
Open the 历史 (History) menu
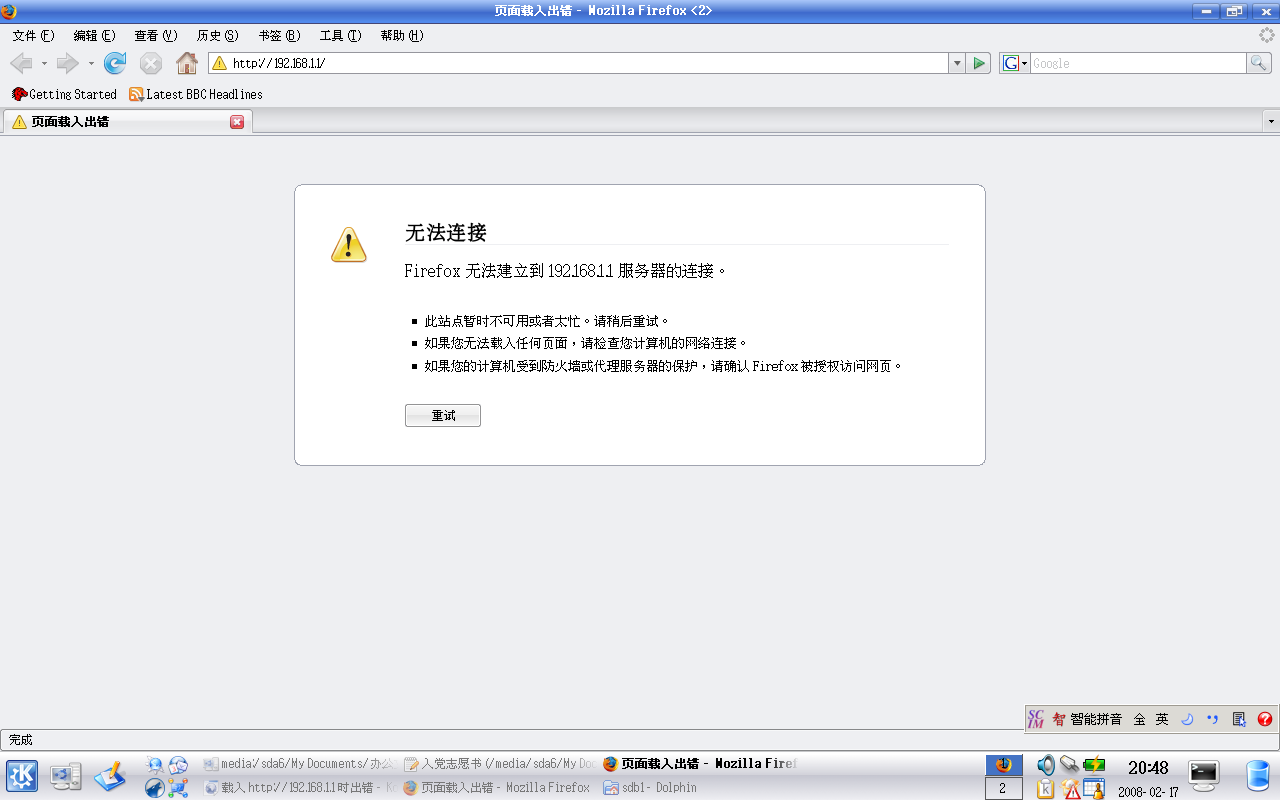217,35
